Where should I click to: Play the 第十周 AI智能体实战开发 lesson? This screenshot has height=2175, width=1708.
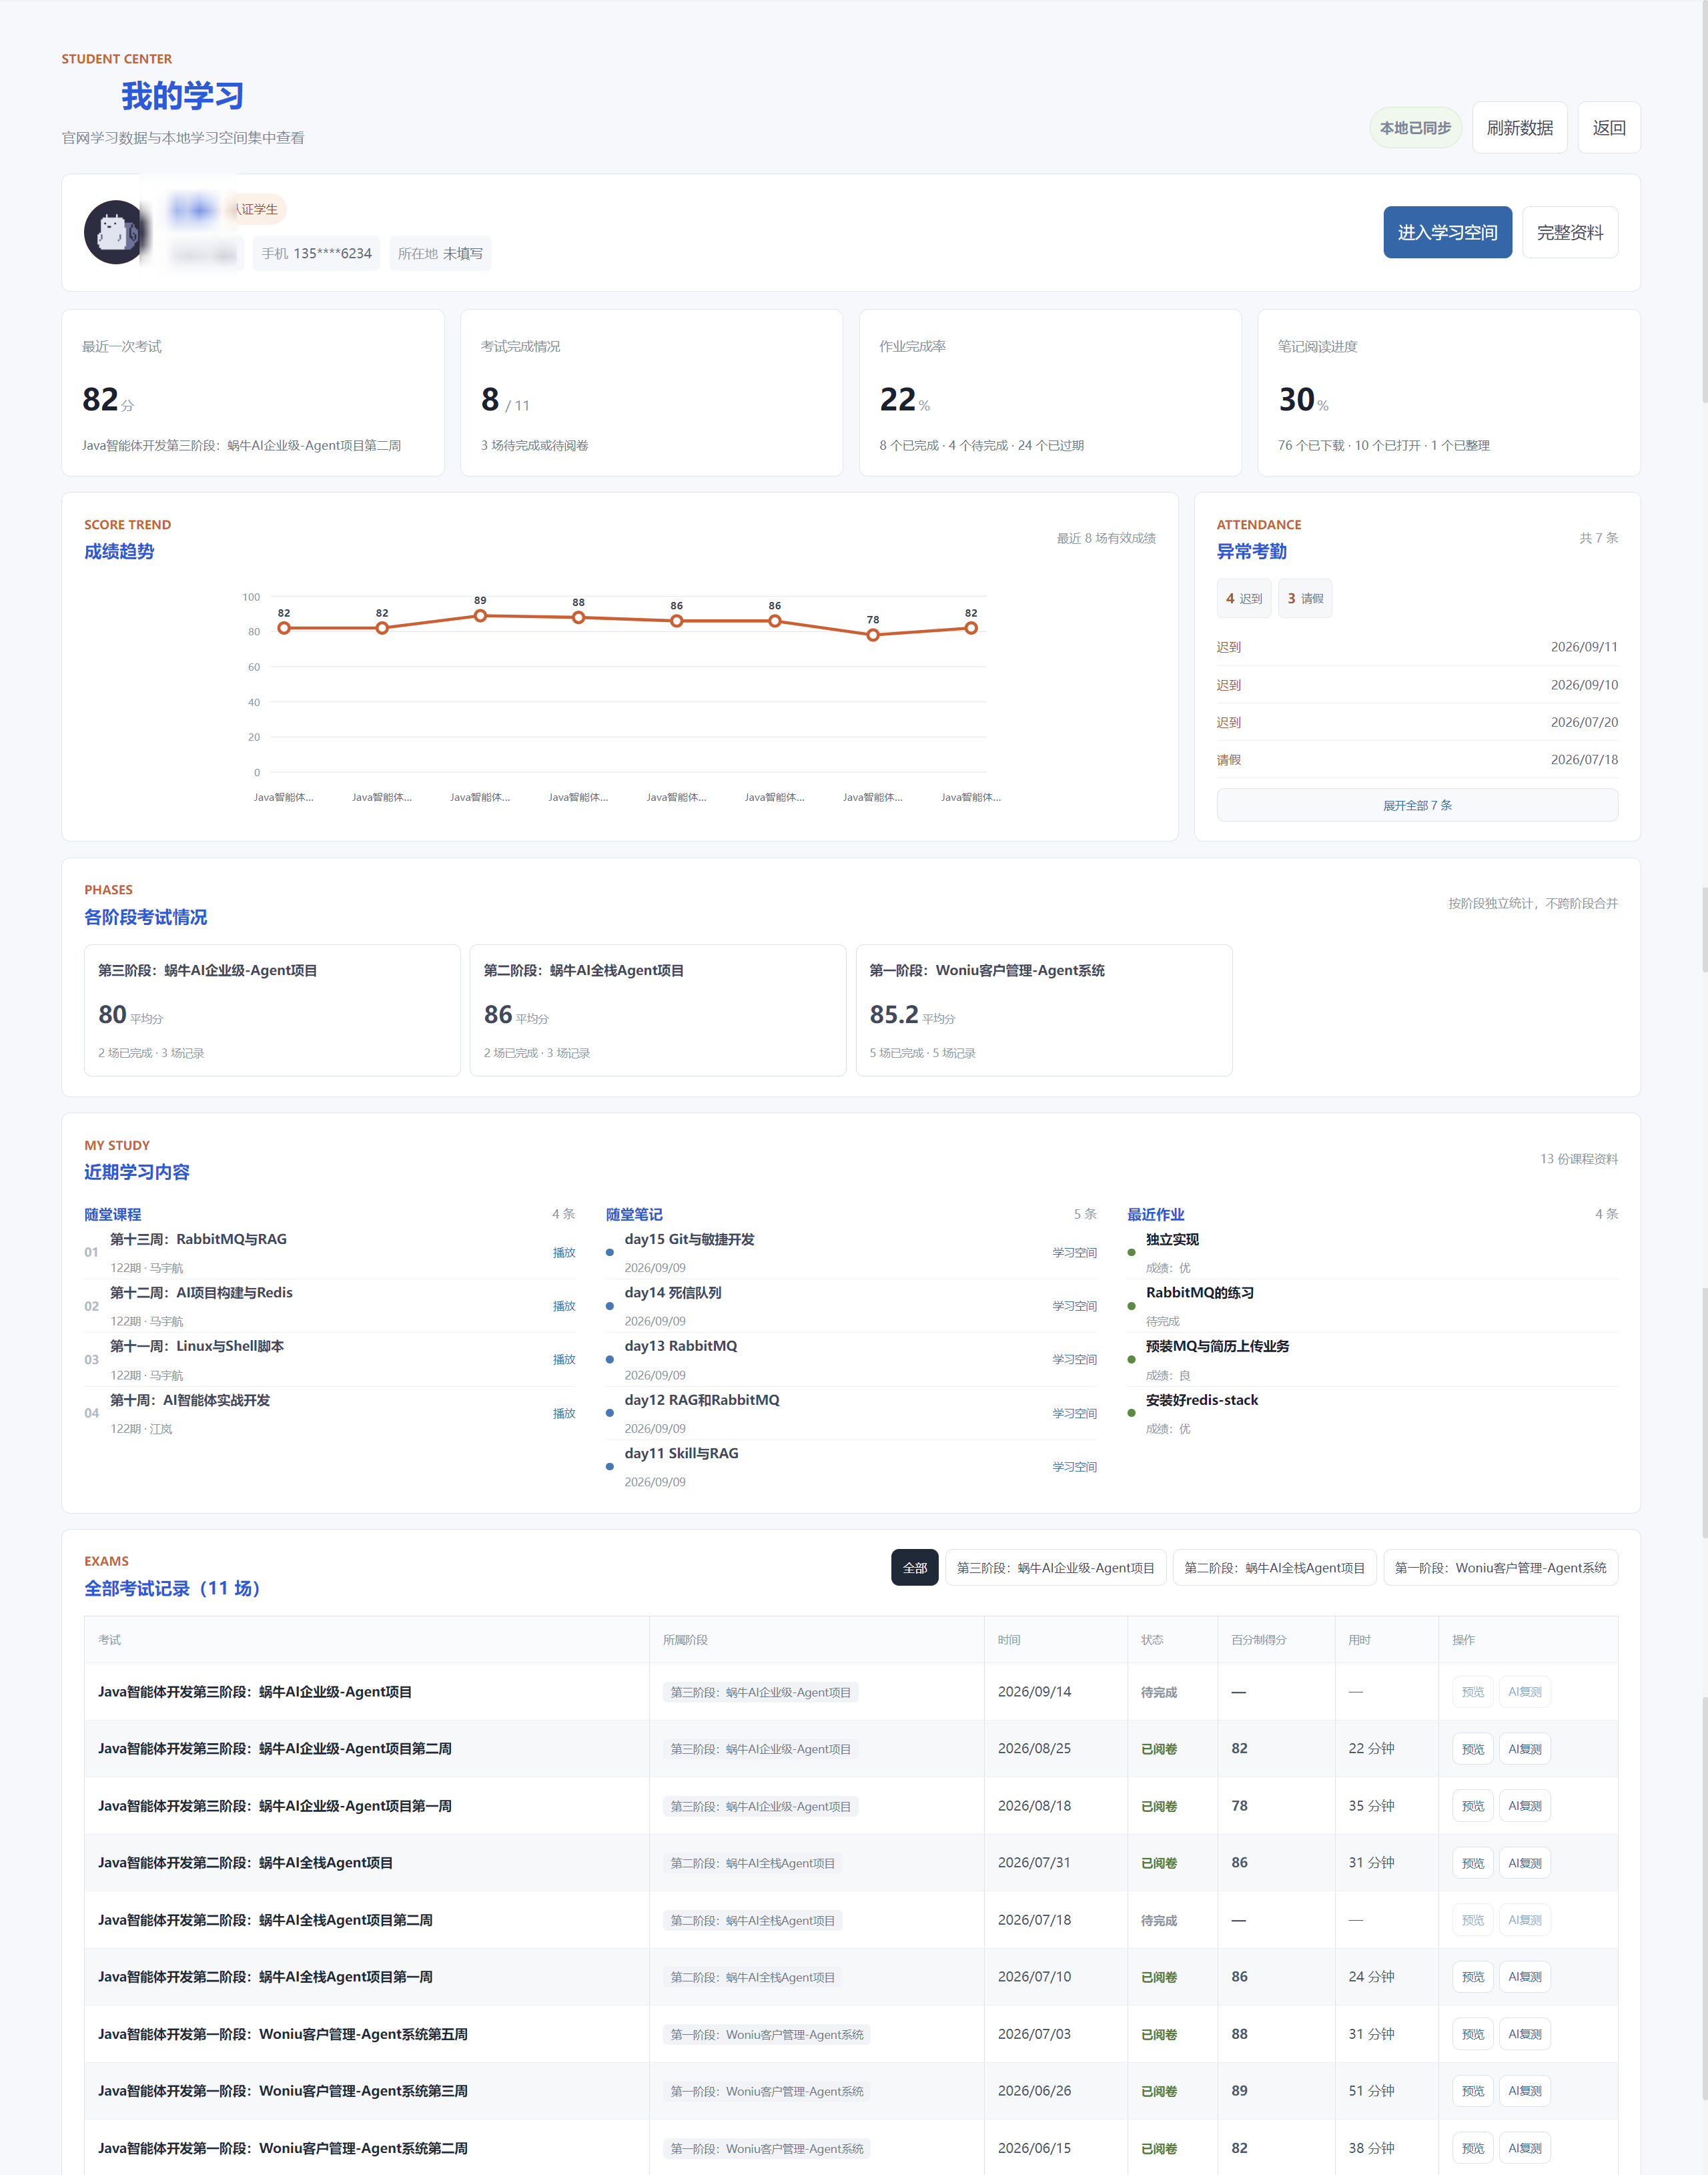pos(564,1413)
